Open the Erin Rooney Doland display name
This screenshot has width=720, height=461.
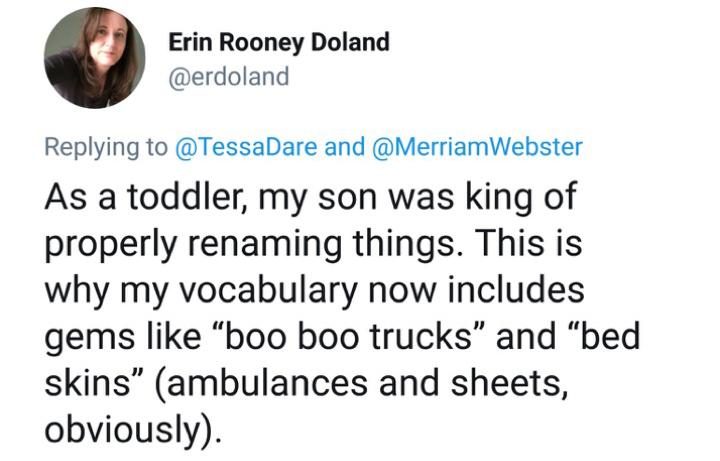pyautogui.click(x=279, y=42)
